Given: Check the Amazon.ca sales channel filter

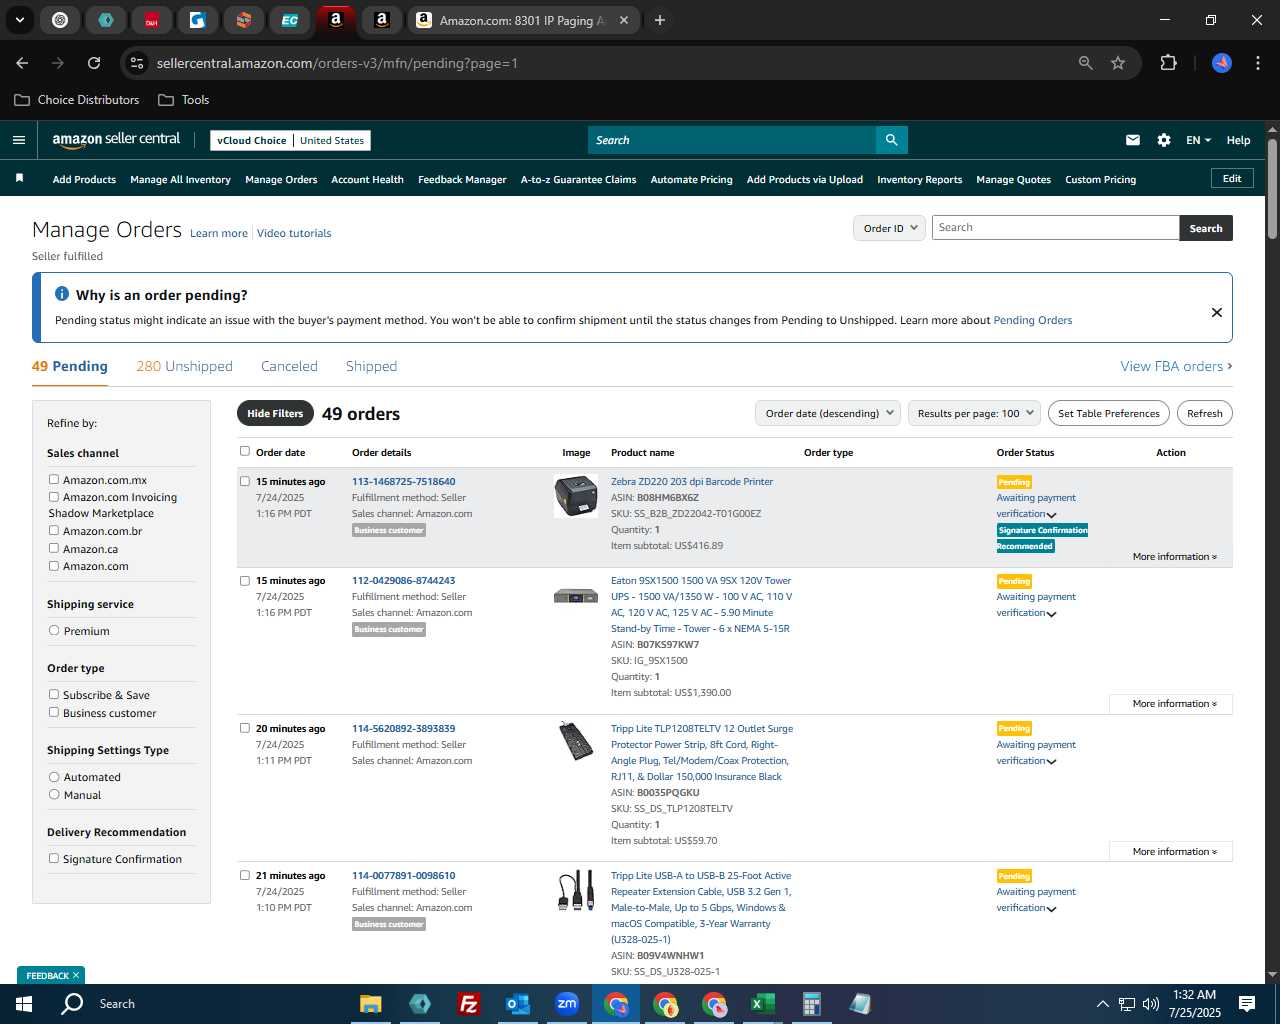Looking at the screenshot, I should 54,549.
